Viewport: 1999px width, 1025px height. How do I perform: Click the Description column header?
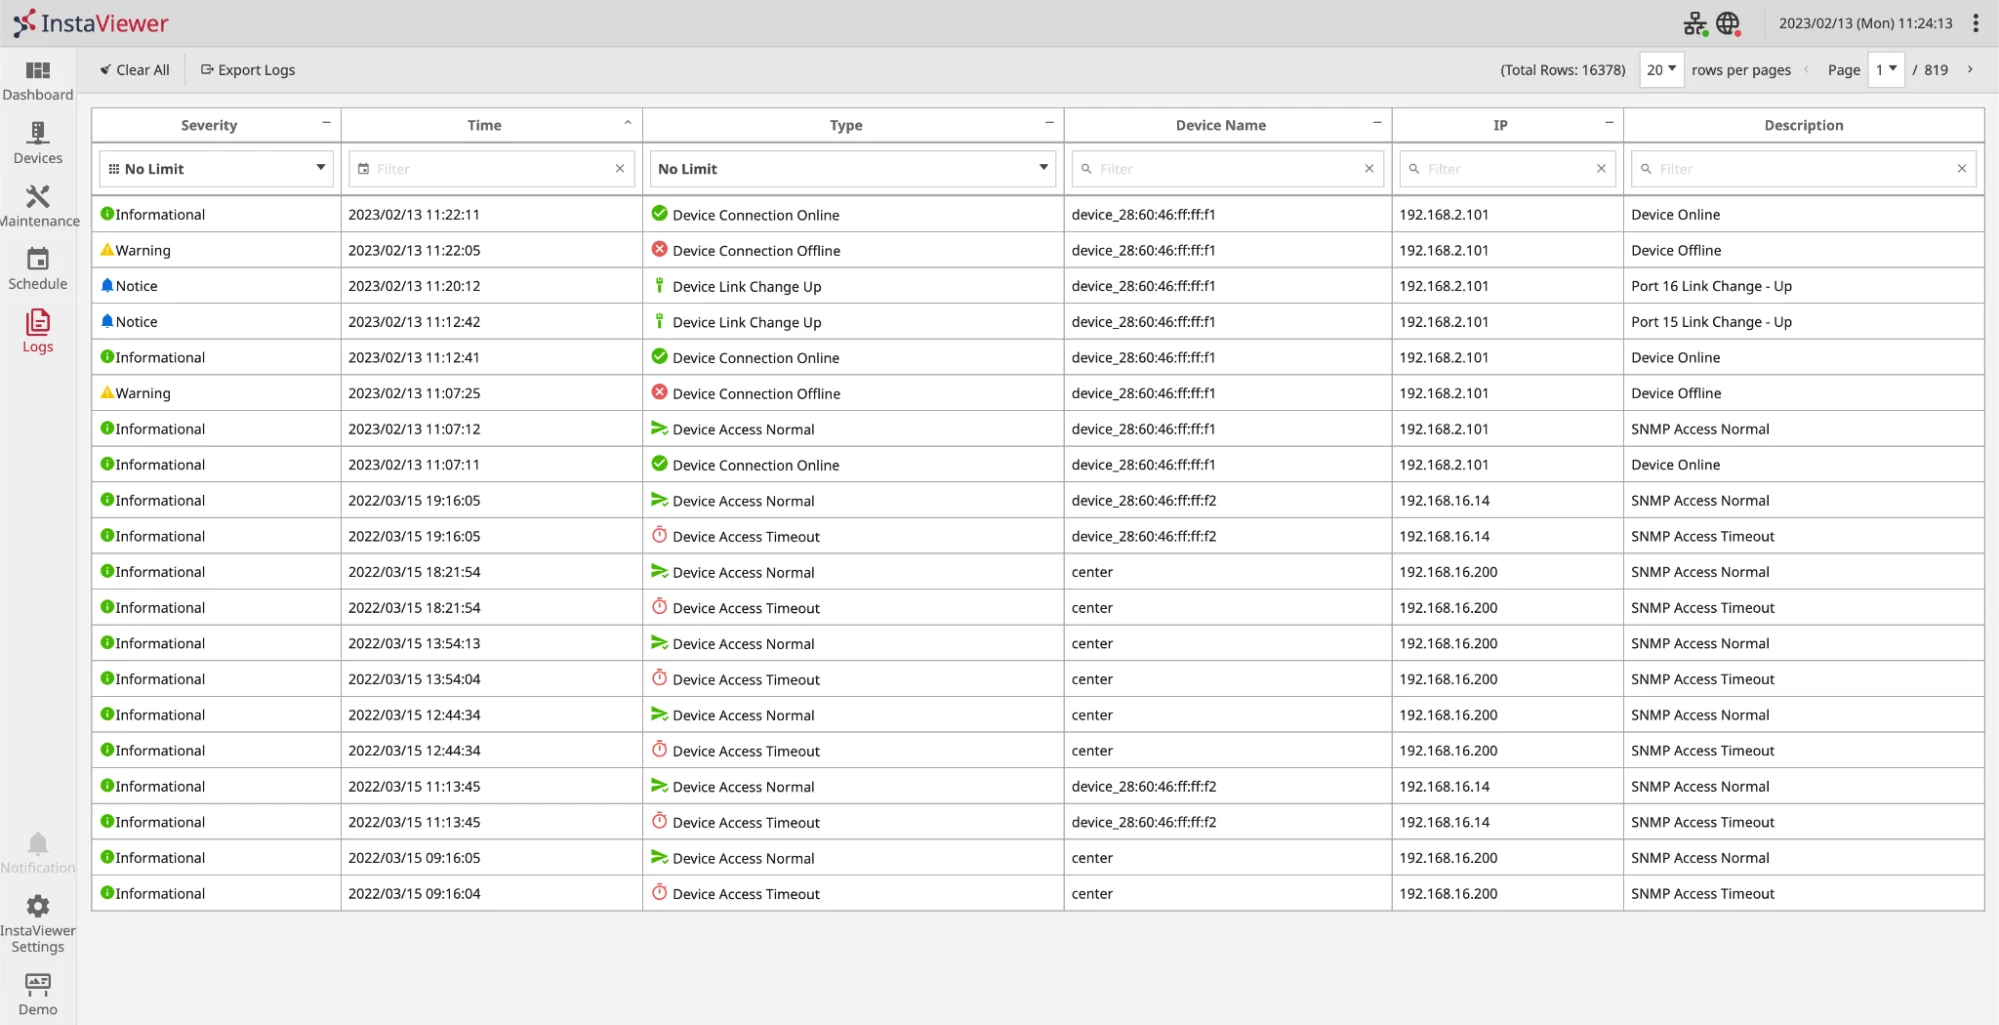pyautogui.click(x=1803, y=126)
